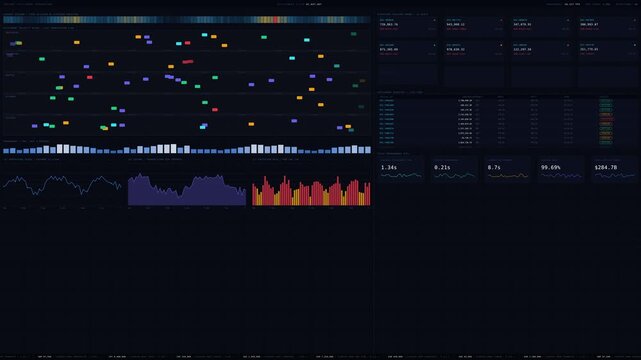Open the 8.7s metric card
641x360 pixels.
coord(507,169)
